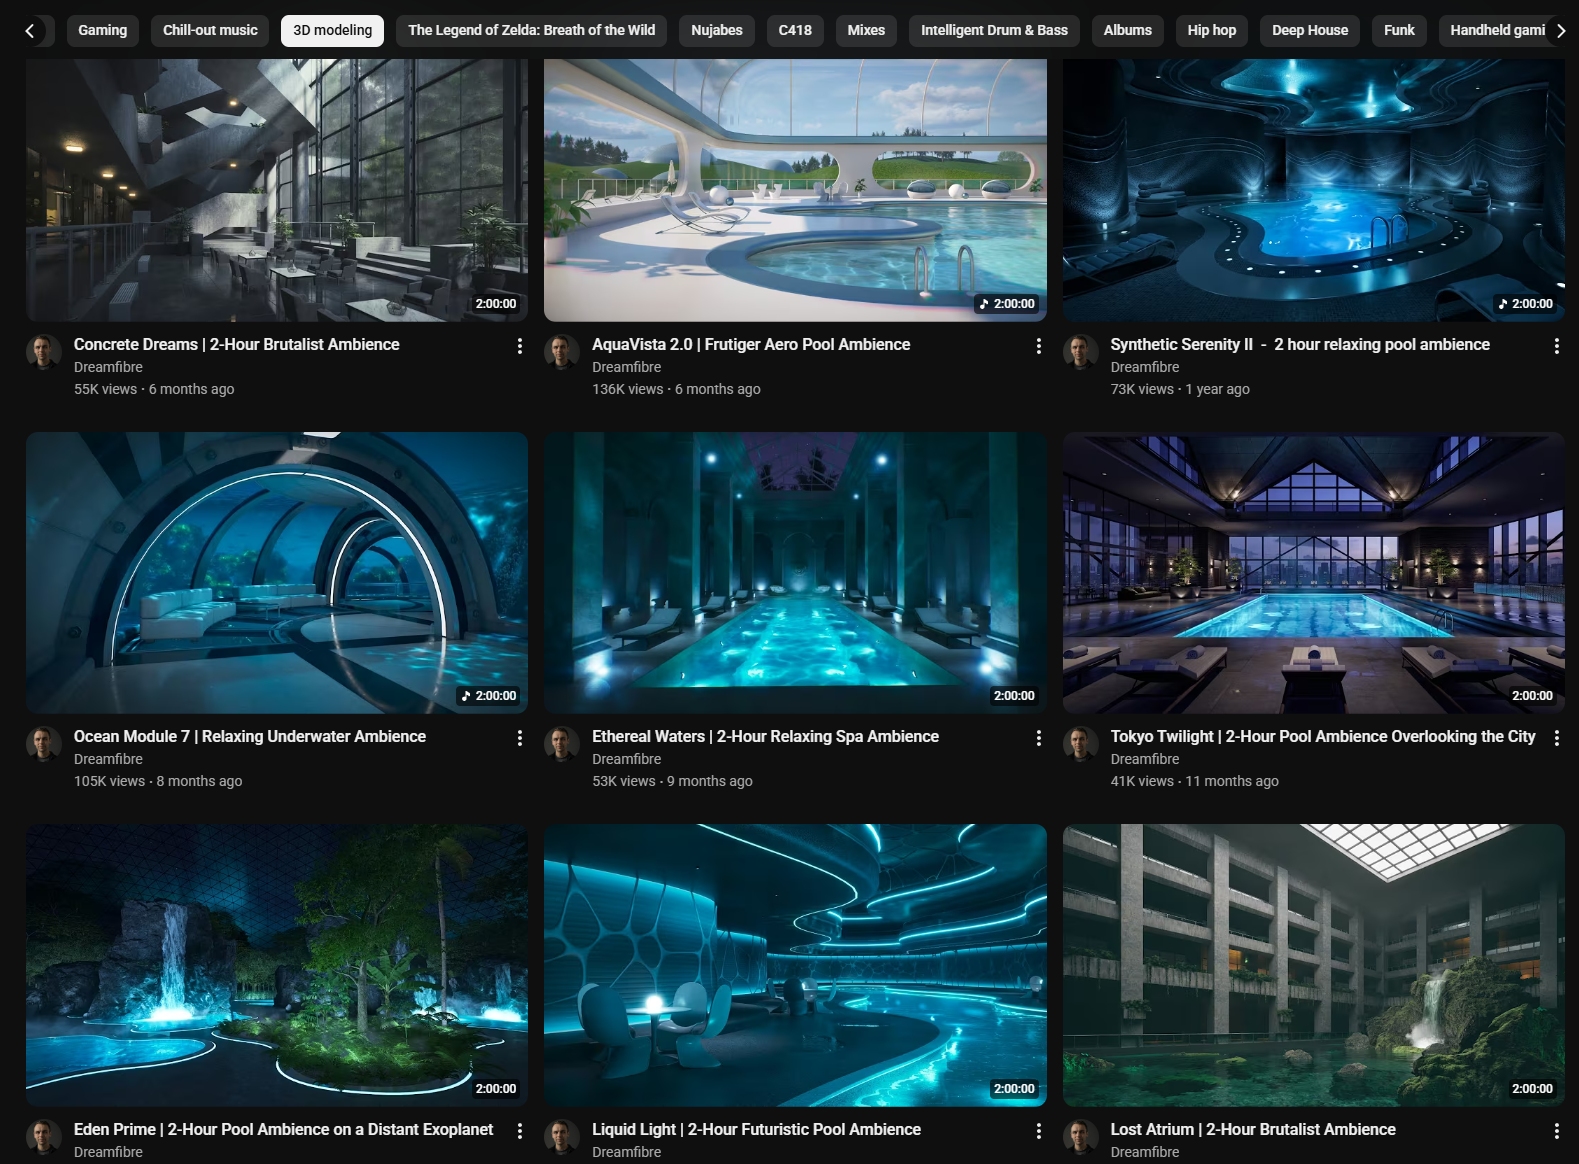Switch to Intelligent Drum & Bass chip
This screenshot has height=1164, width=1579.
tap(993, 31)
